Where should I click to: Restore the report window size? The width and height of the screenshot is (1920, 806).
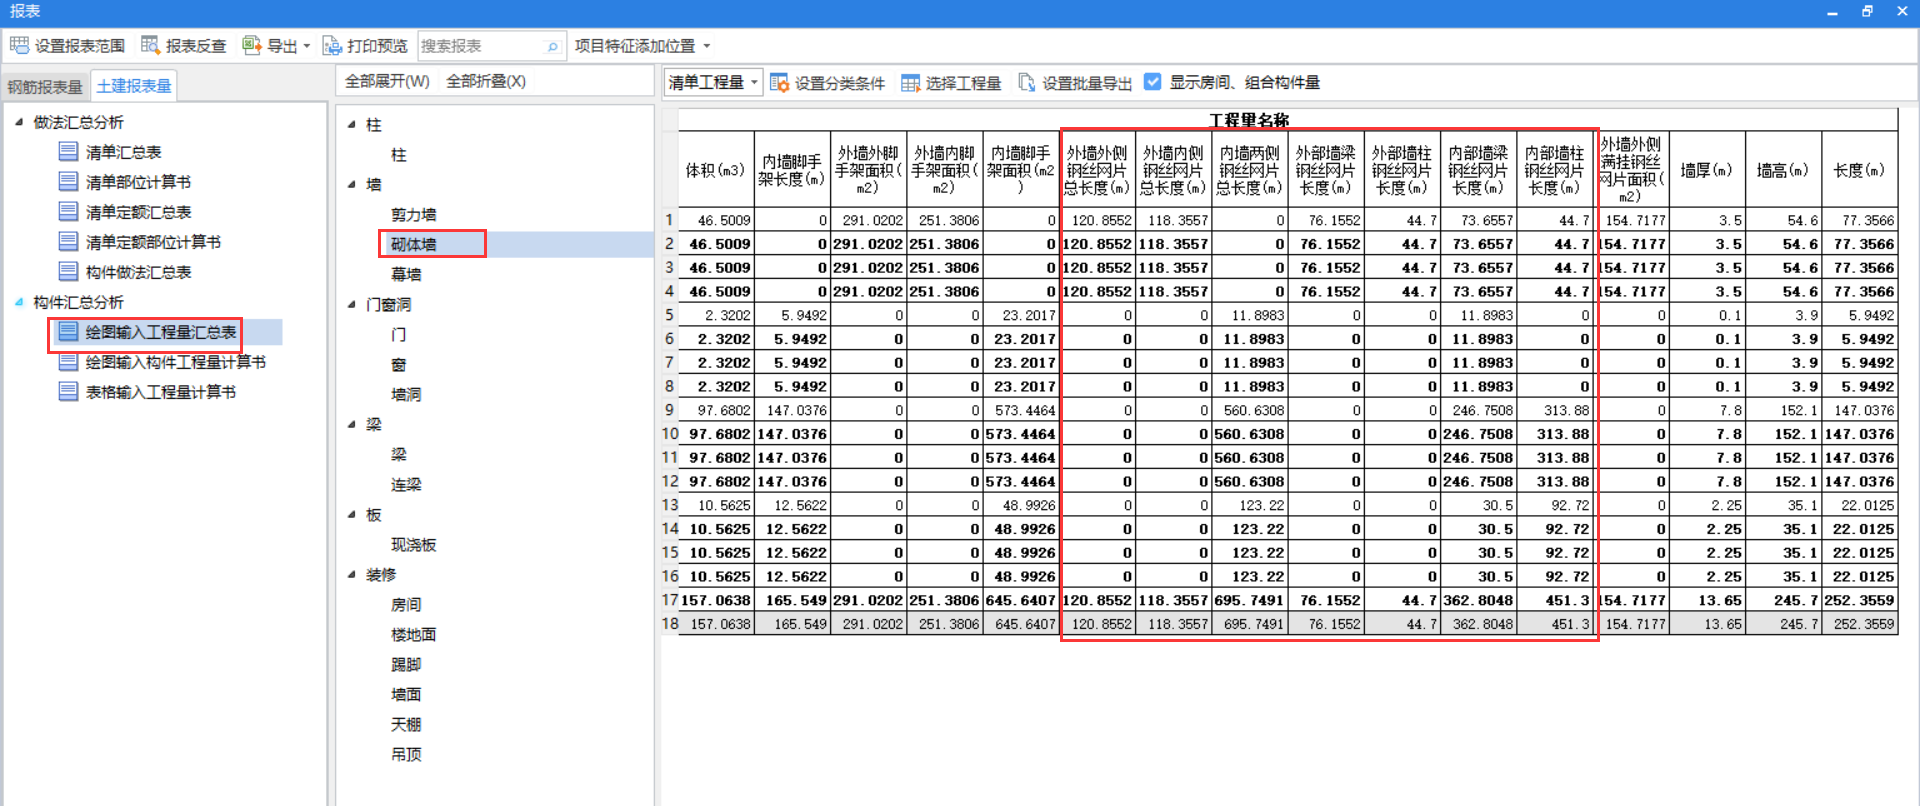pyautogui.click(x=1867, y=12)
